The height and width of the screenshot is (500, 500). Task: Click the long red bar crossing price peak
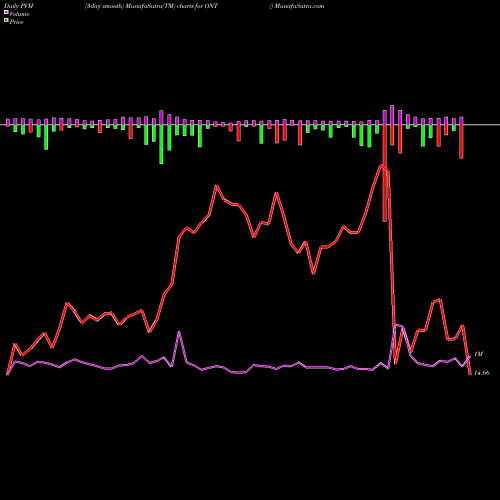pos(385,173)
